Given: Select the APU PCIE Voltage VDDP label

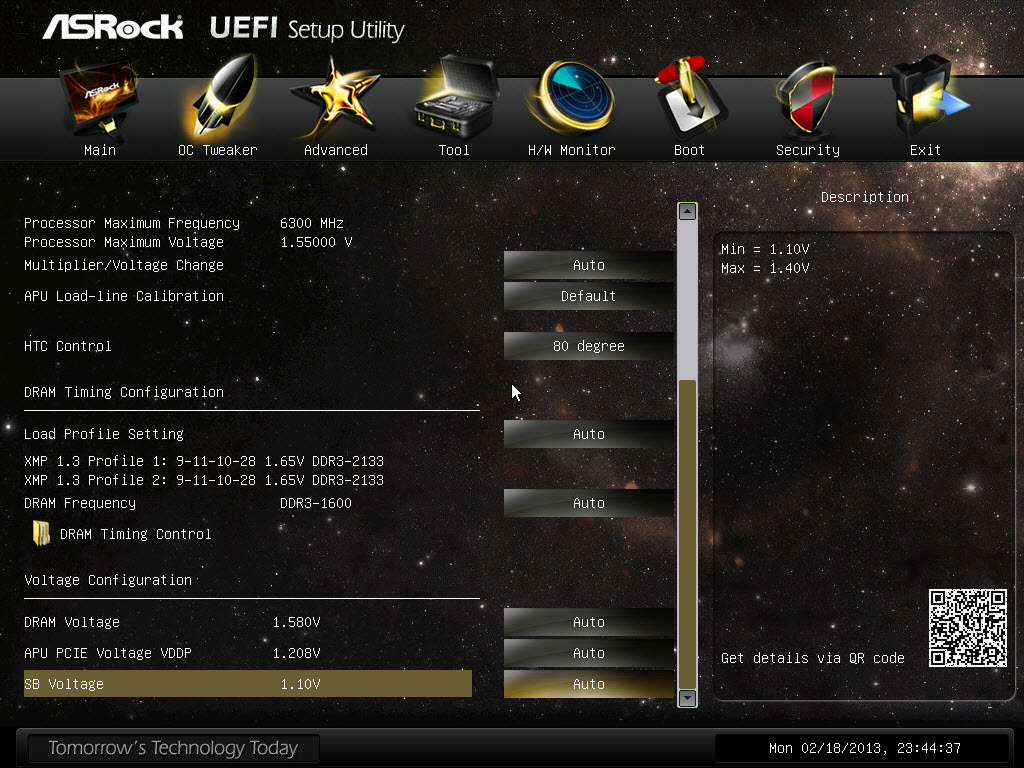Looking at the screenshot, I should 107,653.
